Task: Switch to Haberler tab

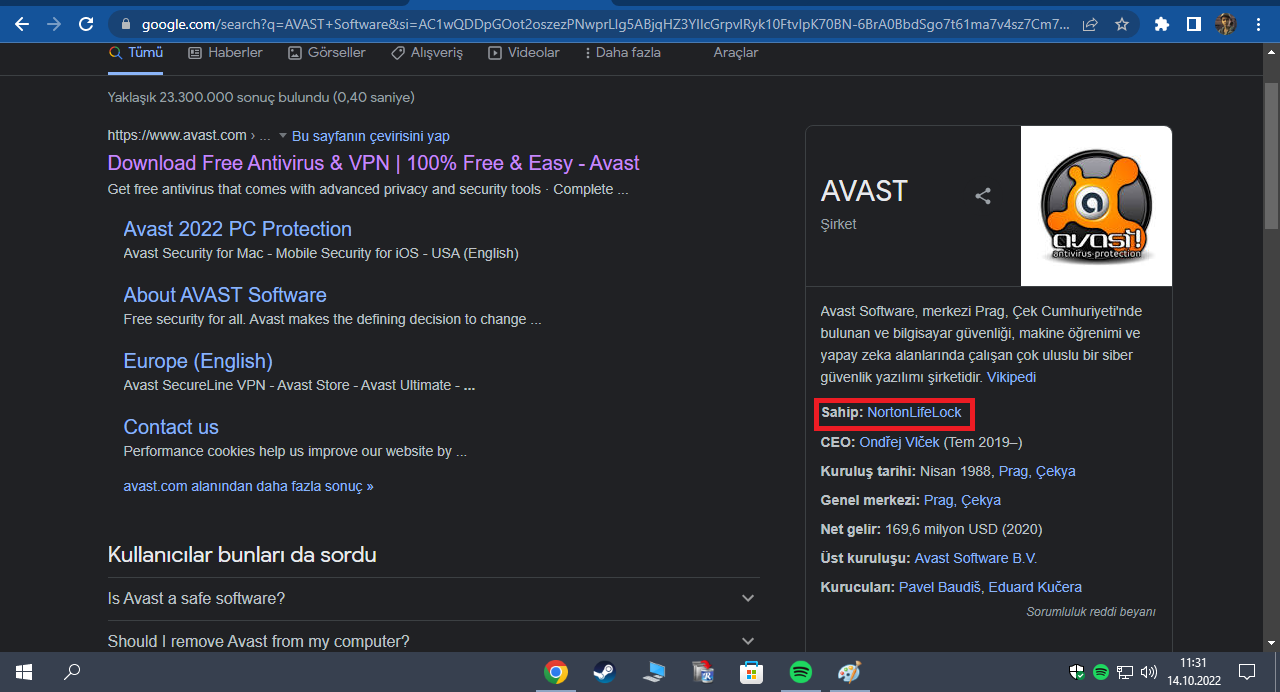Action: click(225, 52)
